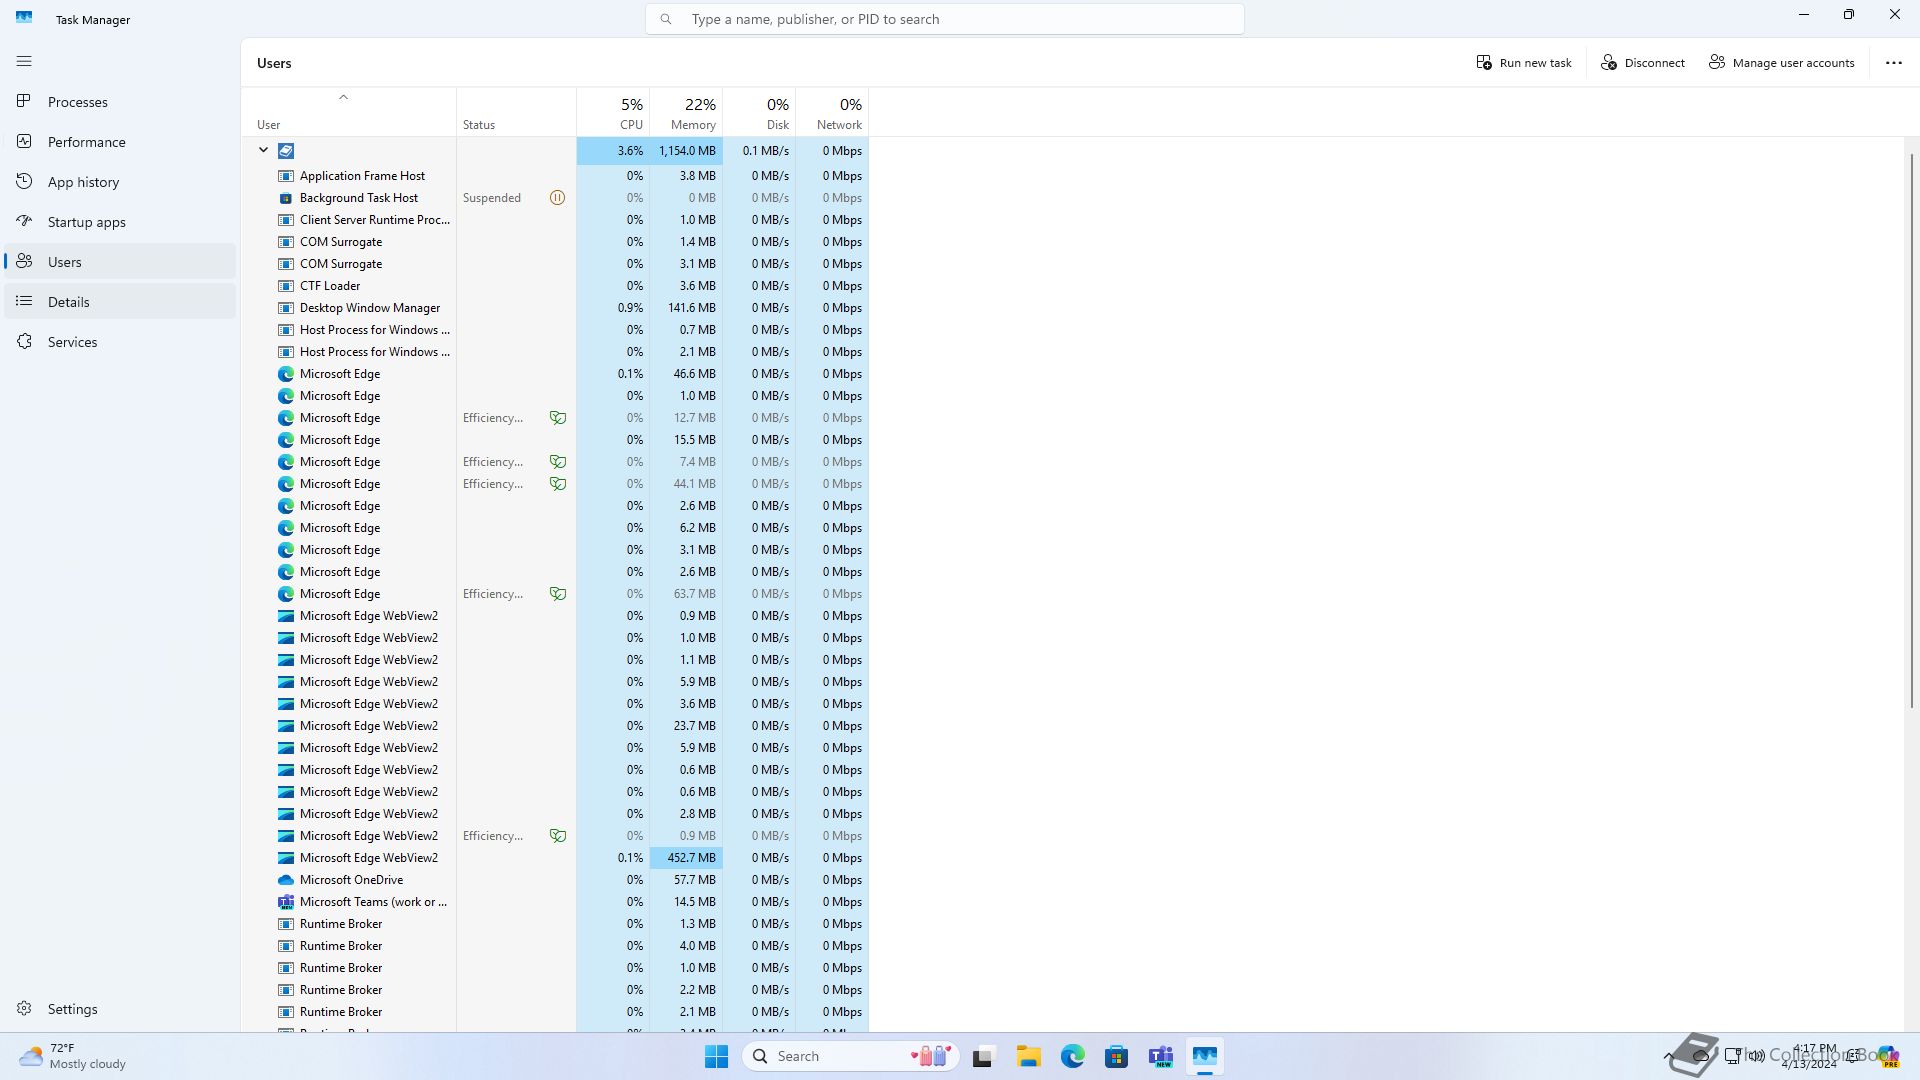Open Microsoft Teams from the taskbar
Image resolution: width=1920 pixels, height=1080 pixels.
[1161, 1056]
